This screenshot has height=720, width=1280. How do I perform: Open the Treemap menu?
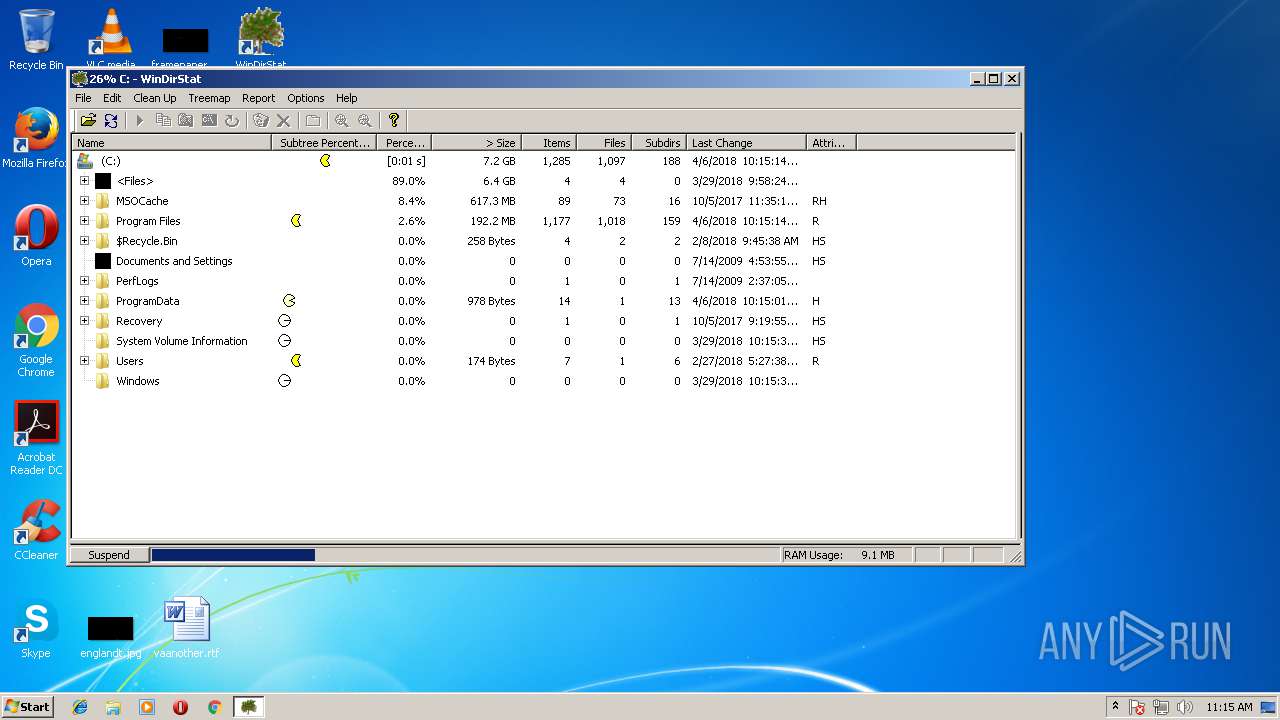209,98
